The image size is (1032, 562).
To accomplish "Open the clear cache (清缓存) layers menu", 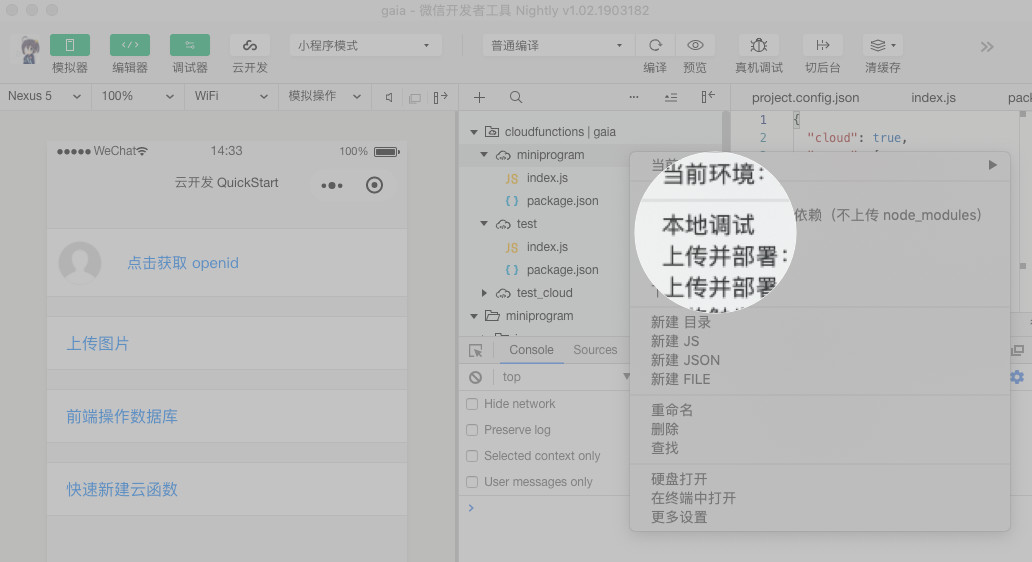I will click(883, 45).
